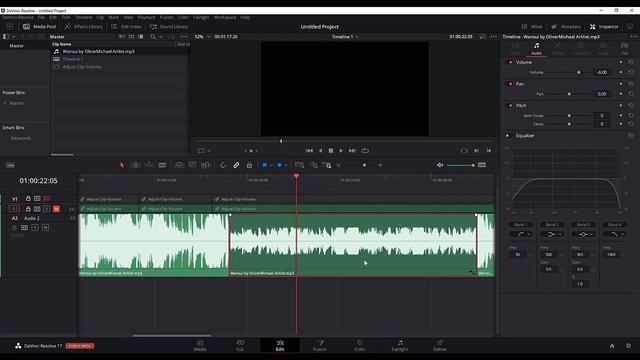
Task: Open the Band 1 filter type dropdown
Action: [521, 234]
